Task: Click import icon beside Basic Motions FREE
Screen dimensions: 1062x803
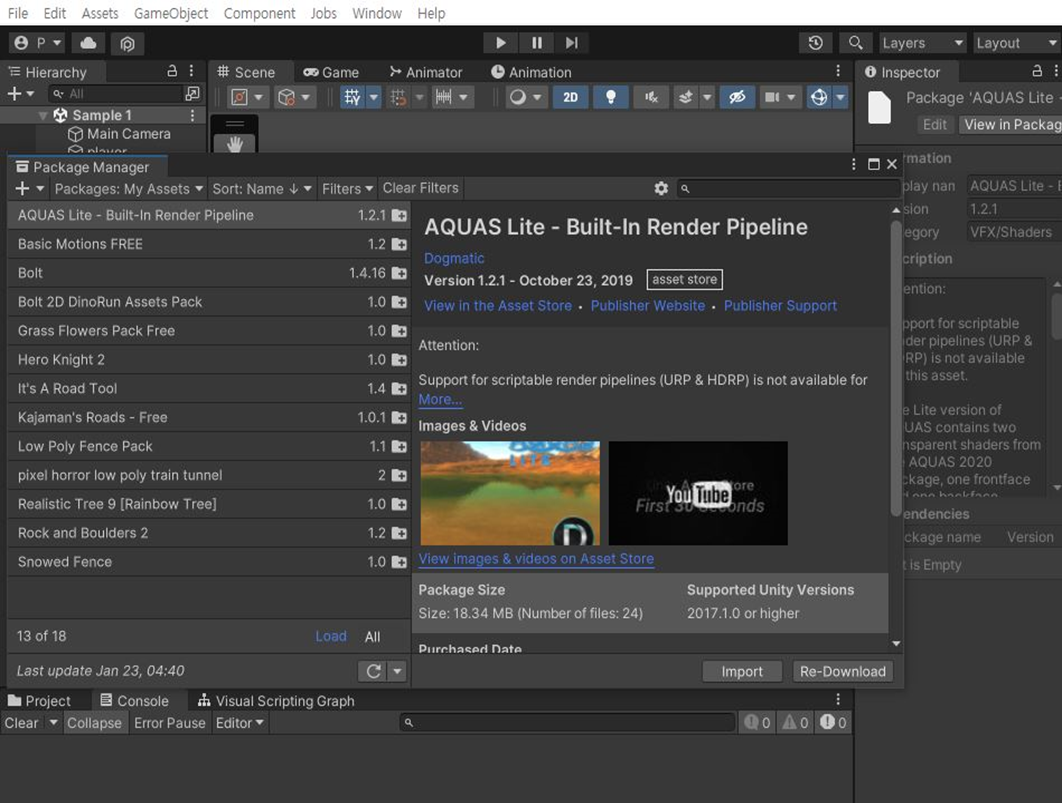Action: (400, 244)
